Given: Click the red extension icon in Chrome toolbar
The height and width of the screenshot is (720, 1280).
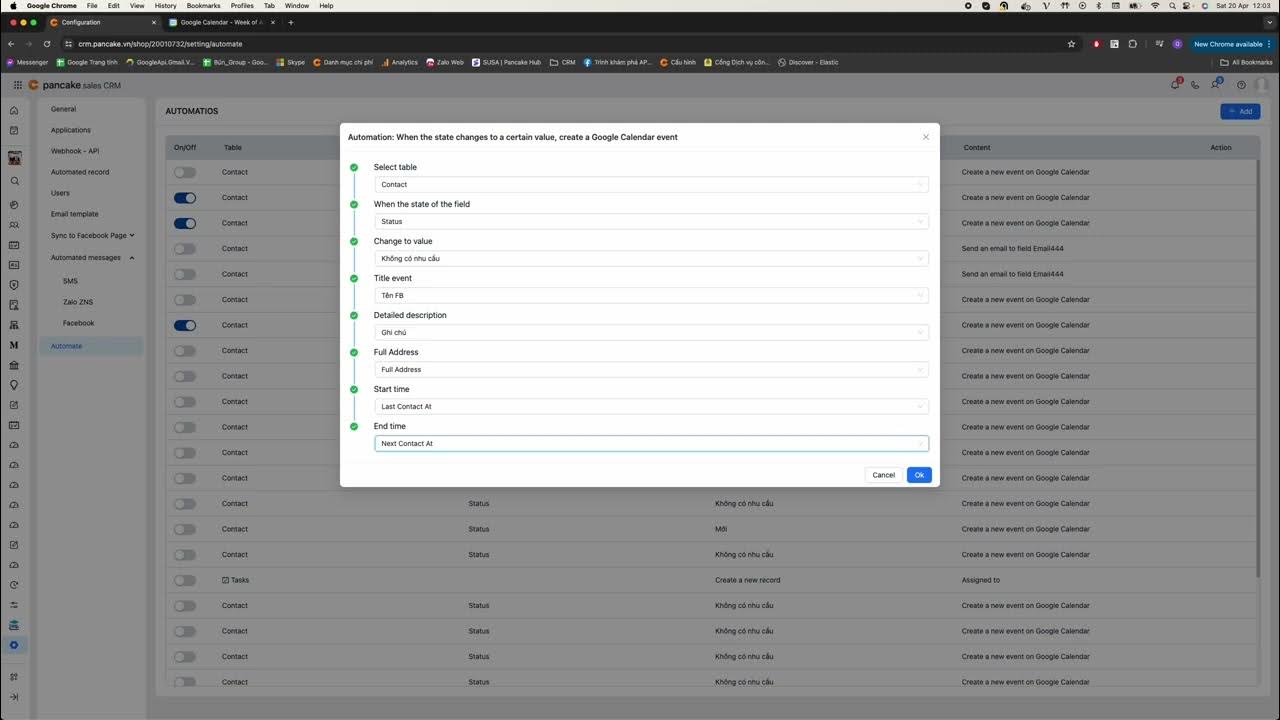Looking at the screenshot, I should (1097, 44).
